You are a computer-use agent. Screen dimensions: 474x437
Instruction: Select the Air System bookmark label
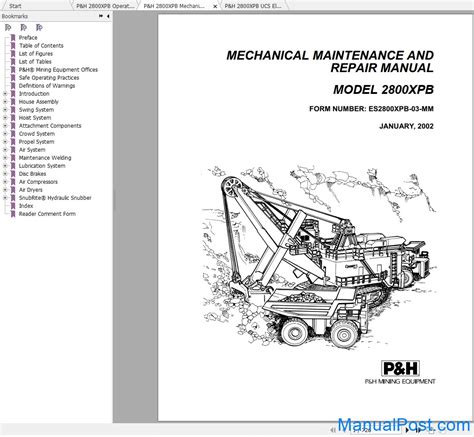pyautogui.click(x=32, y=150)
